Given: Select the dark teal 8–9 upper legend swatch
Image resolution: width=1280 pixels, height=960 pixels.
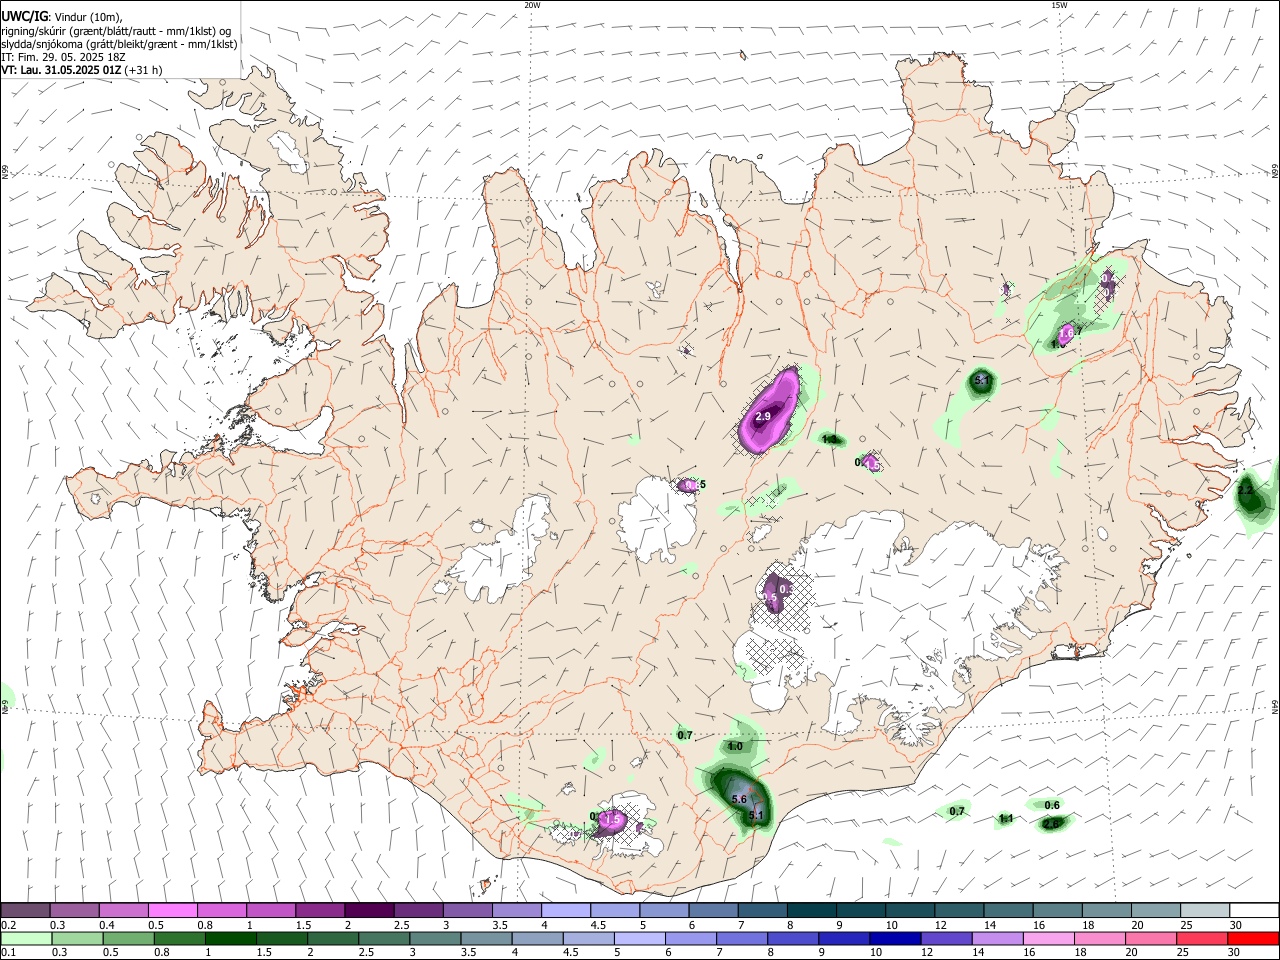Looking at the screenshot, I should coord(812,911).
